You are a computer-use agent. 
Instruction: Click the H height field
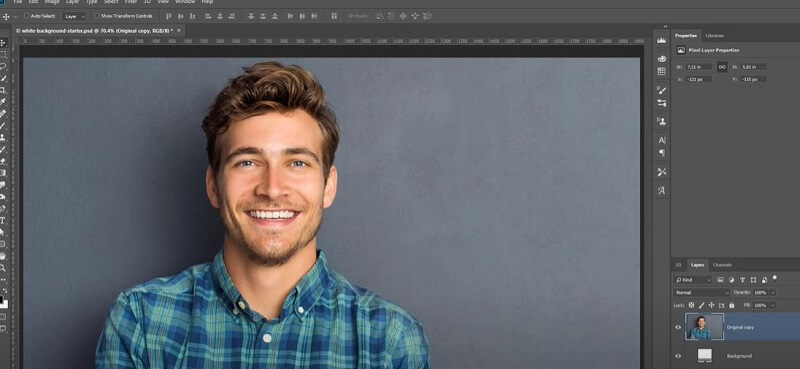(754, 67)
